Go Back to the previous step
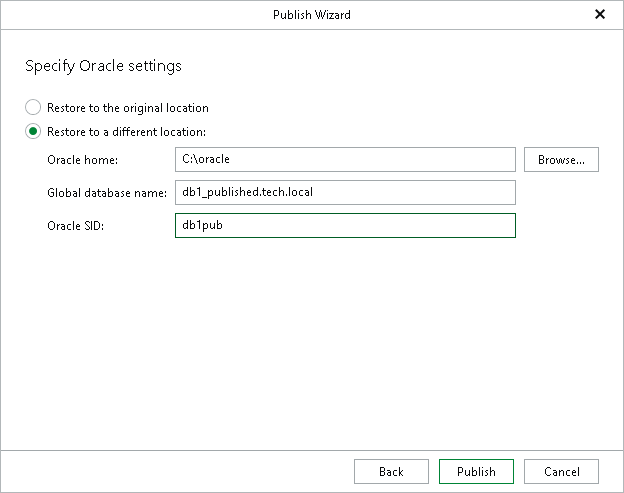 tap(391, 472)
